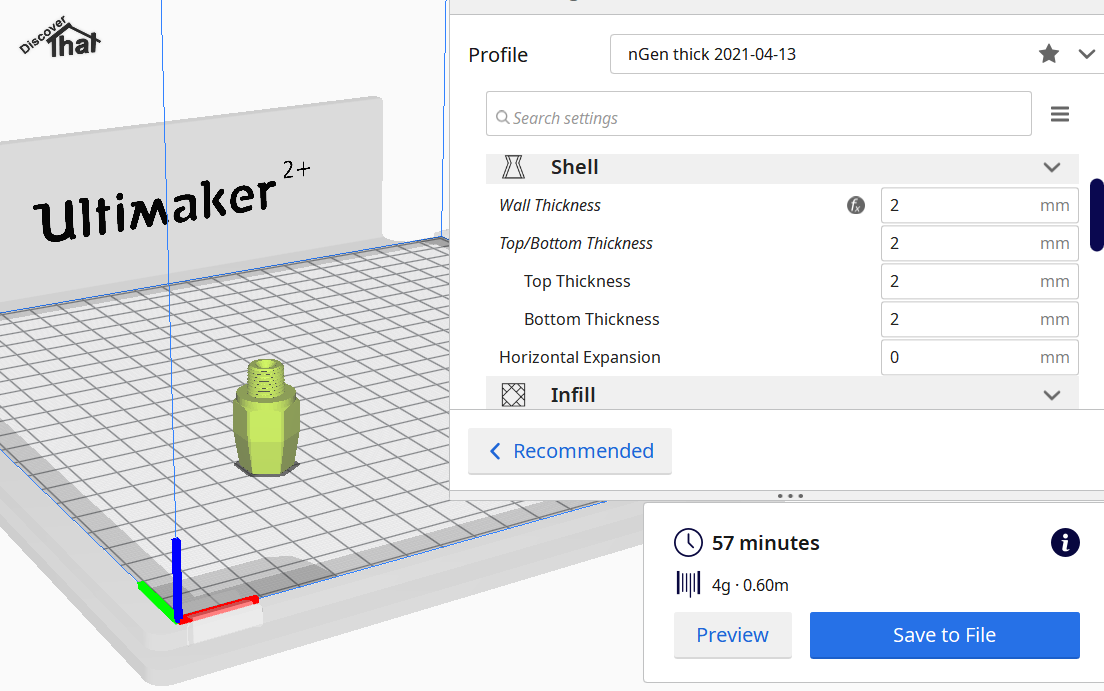1104x691 pixels.
Task: Click the settings panel resize handle dots
Action: 790,496
